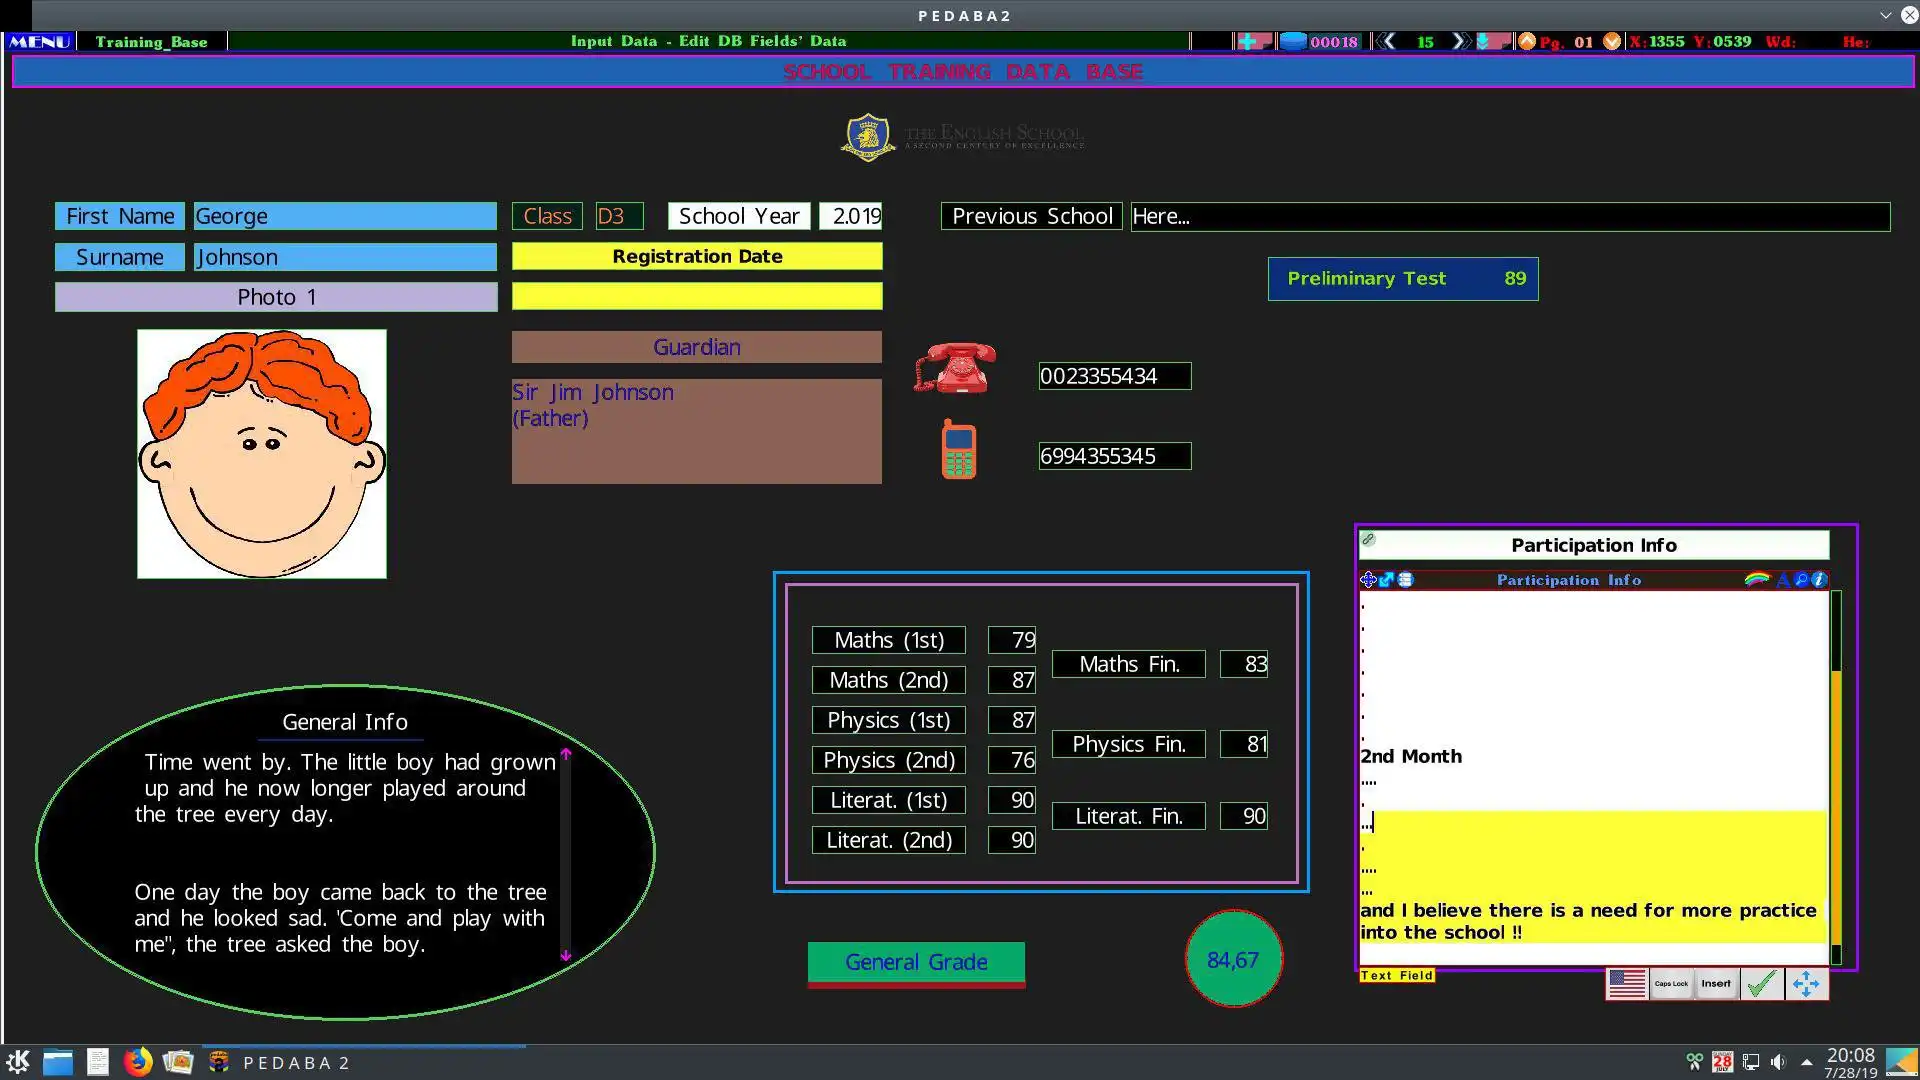This screenshot has height=1080, width=1920.
Task: Toggle the Insert mode button
Action: click(x=1716, y=984)
